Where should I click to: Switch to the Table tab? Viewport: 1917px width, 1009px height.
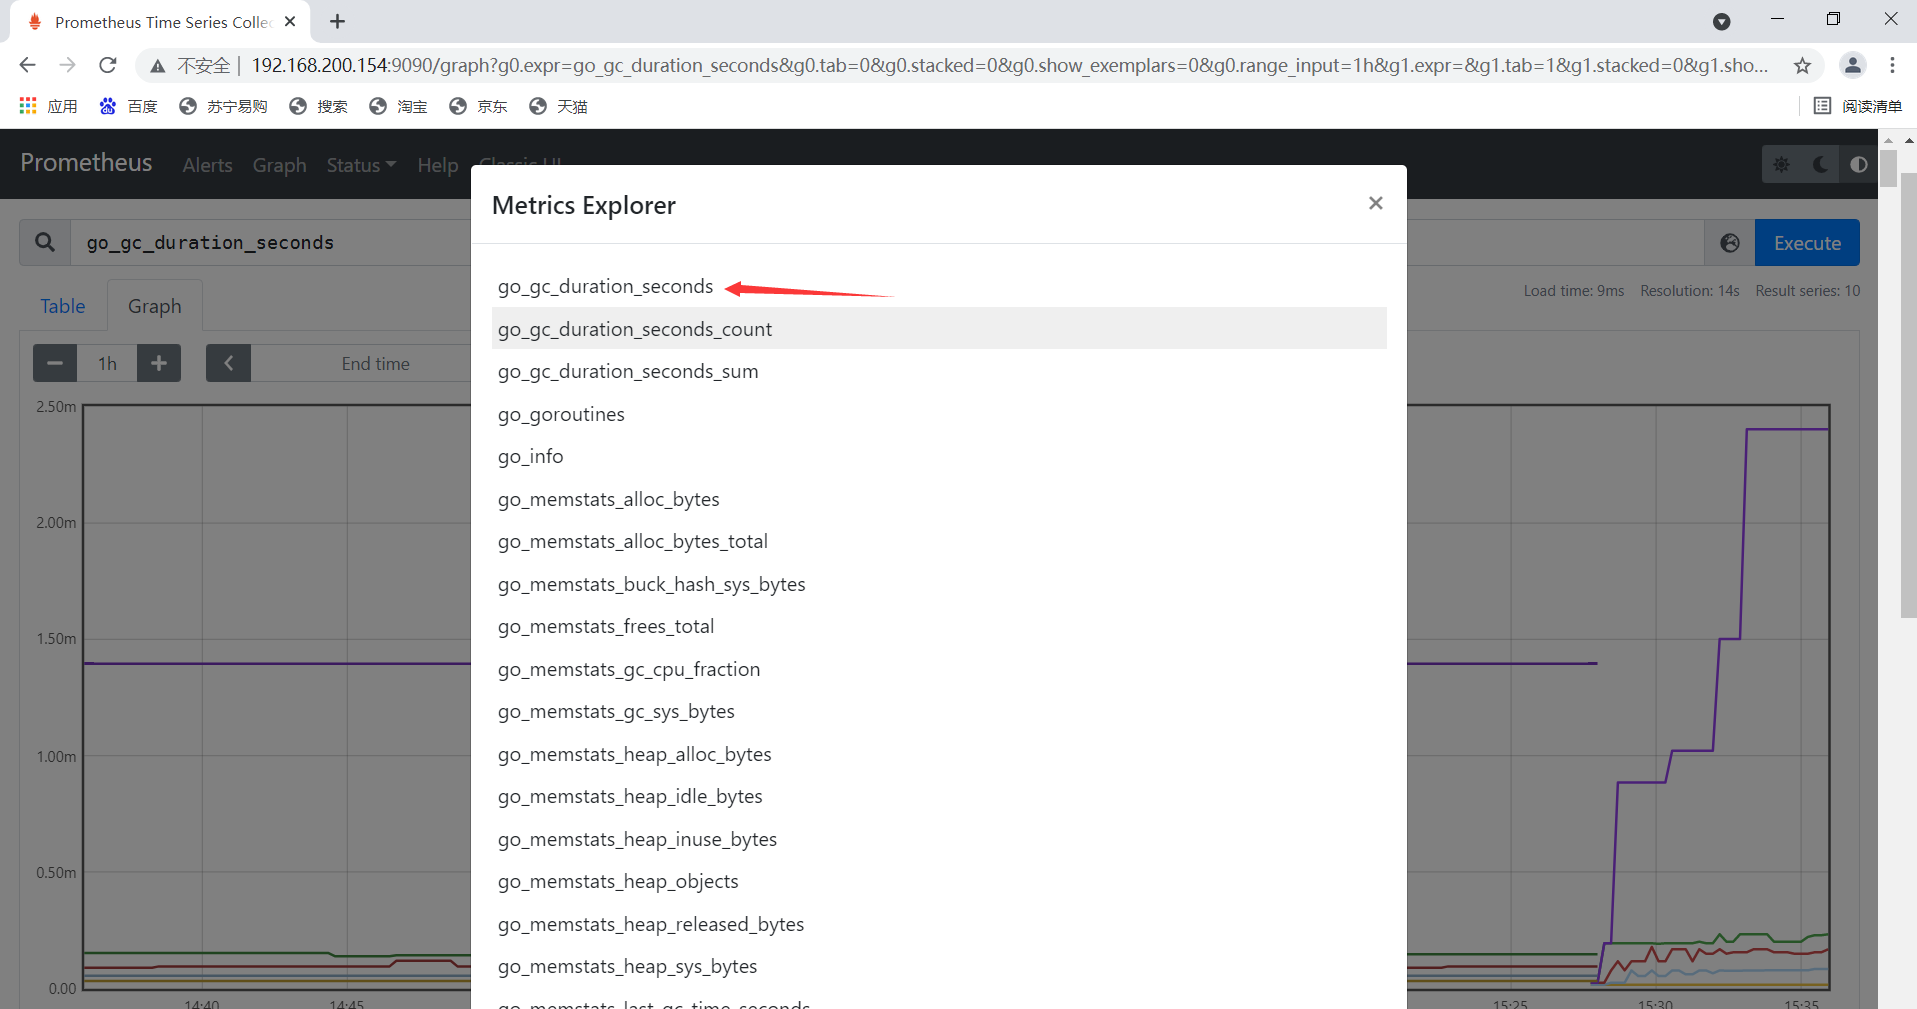click(62, 306)
